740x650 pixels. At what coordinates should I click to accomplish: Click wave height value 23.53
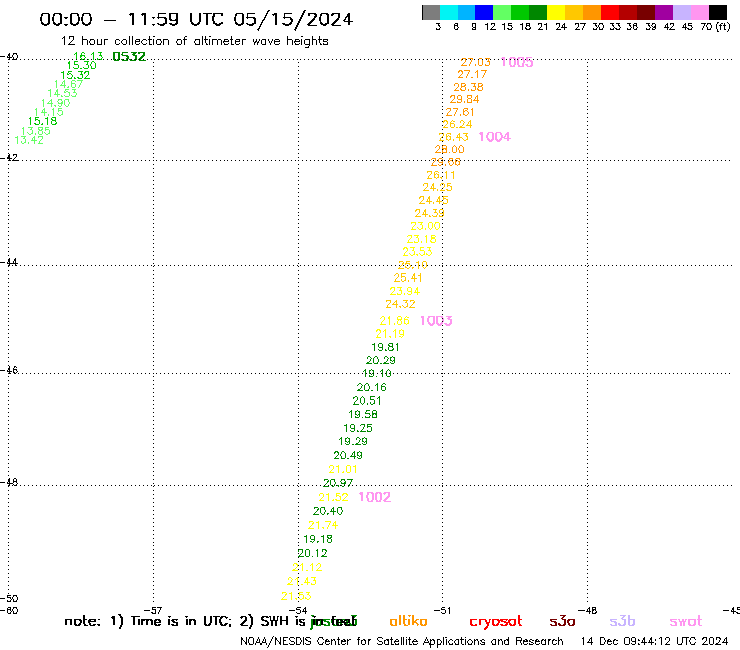417,252
